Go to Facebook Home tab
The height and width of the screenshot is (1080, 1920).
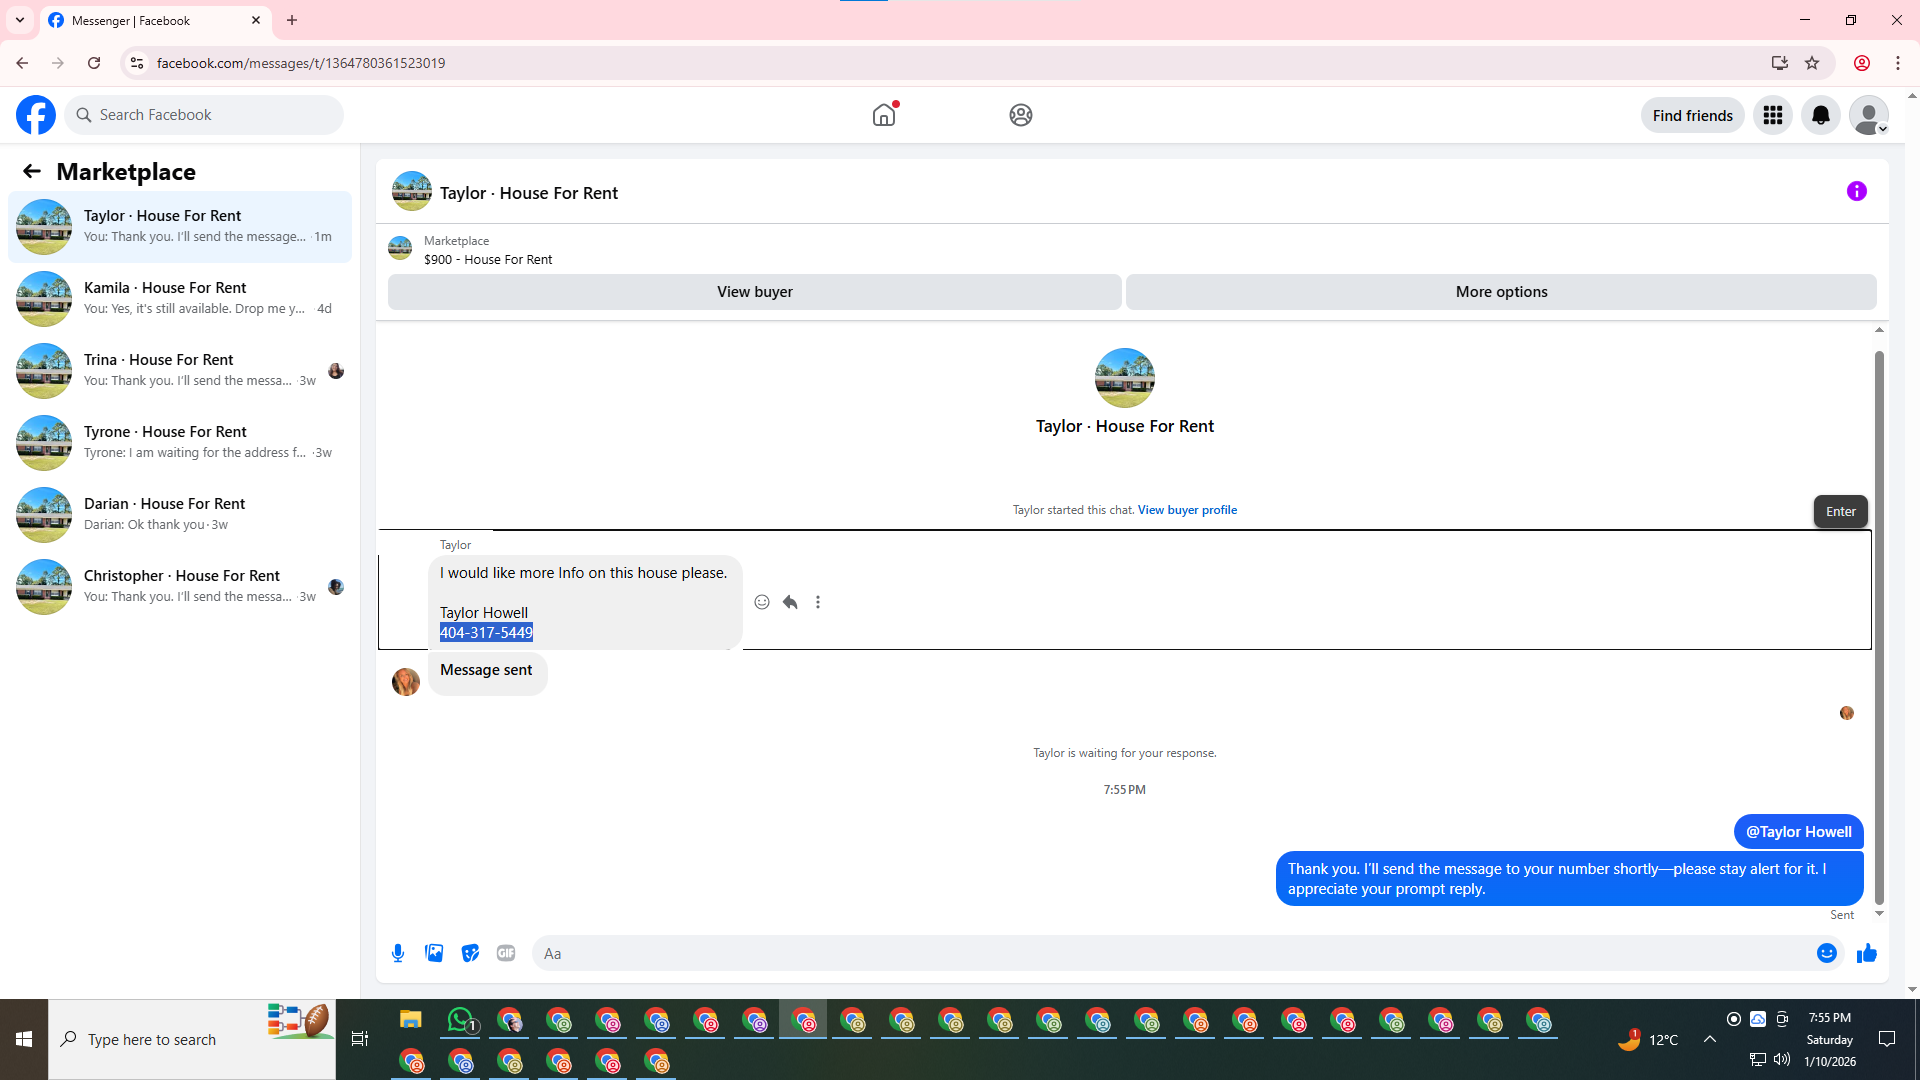(884, 115)
